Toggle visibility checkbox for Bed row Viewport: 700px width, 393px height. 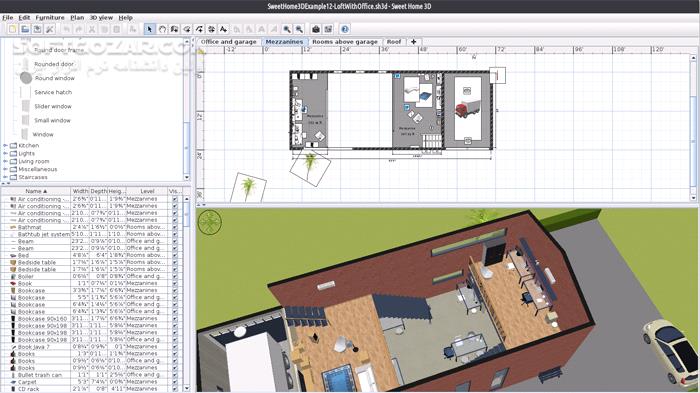pyautogui.click(x=175, y=255)
